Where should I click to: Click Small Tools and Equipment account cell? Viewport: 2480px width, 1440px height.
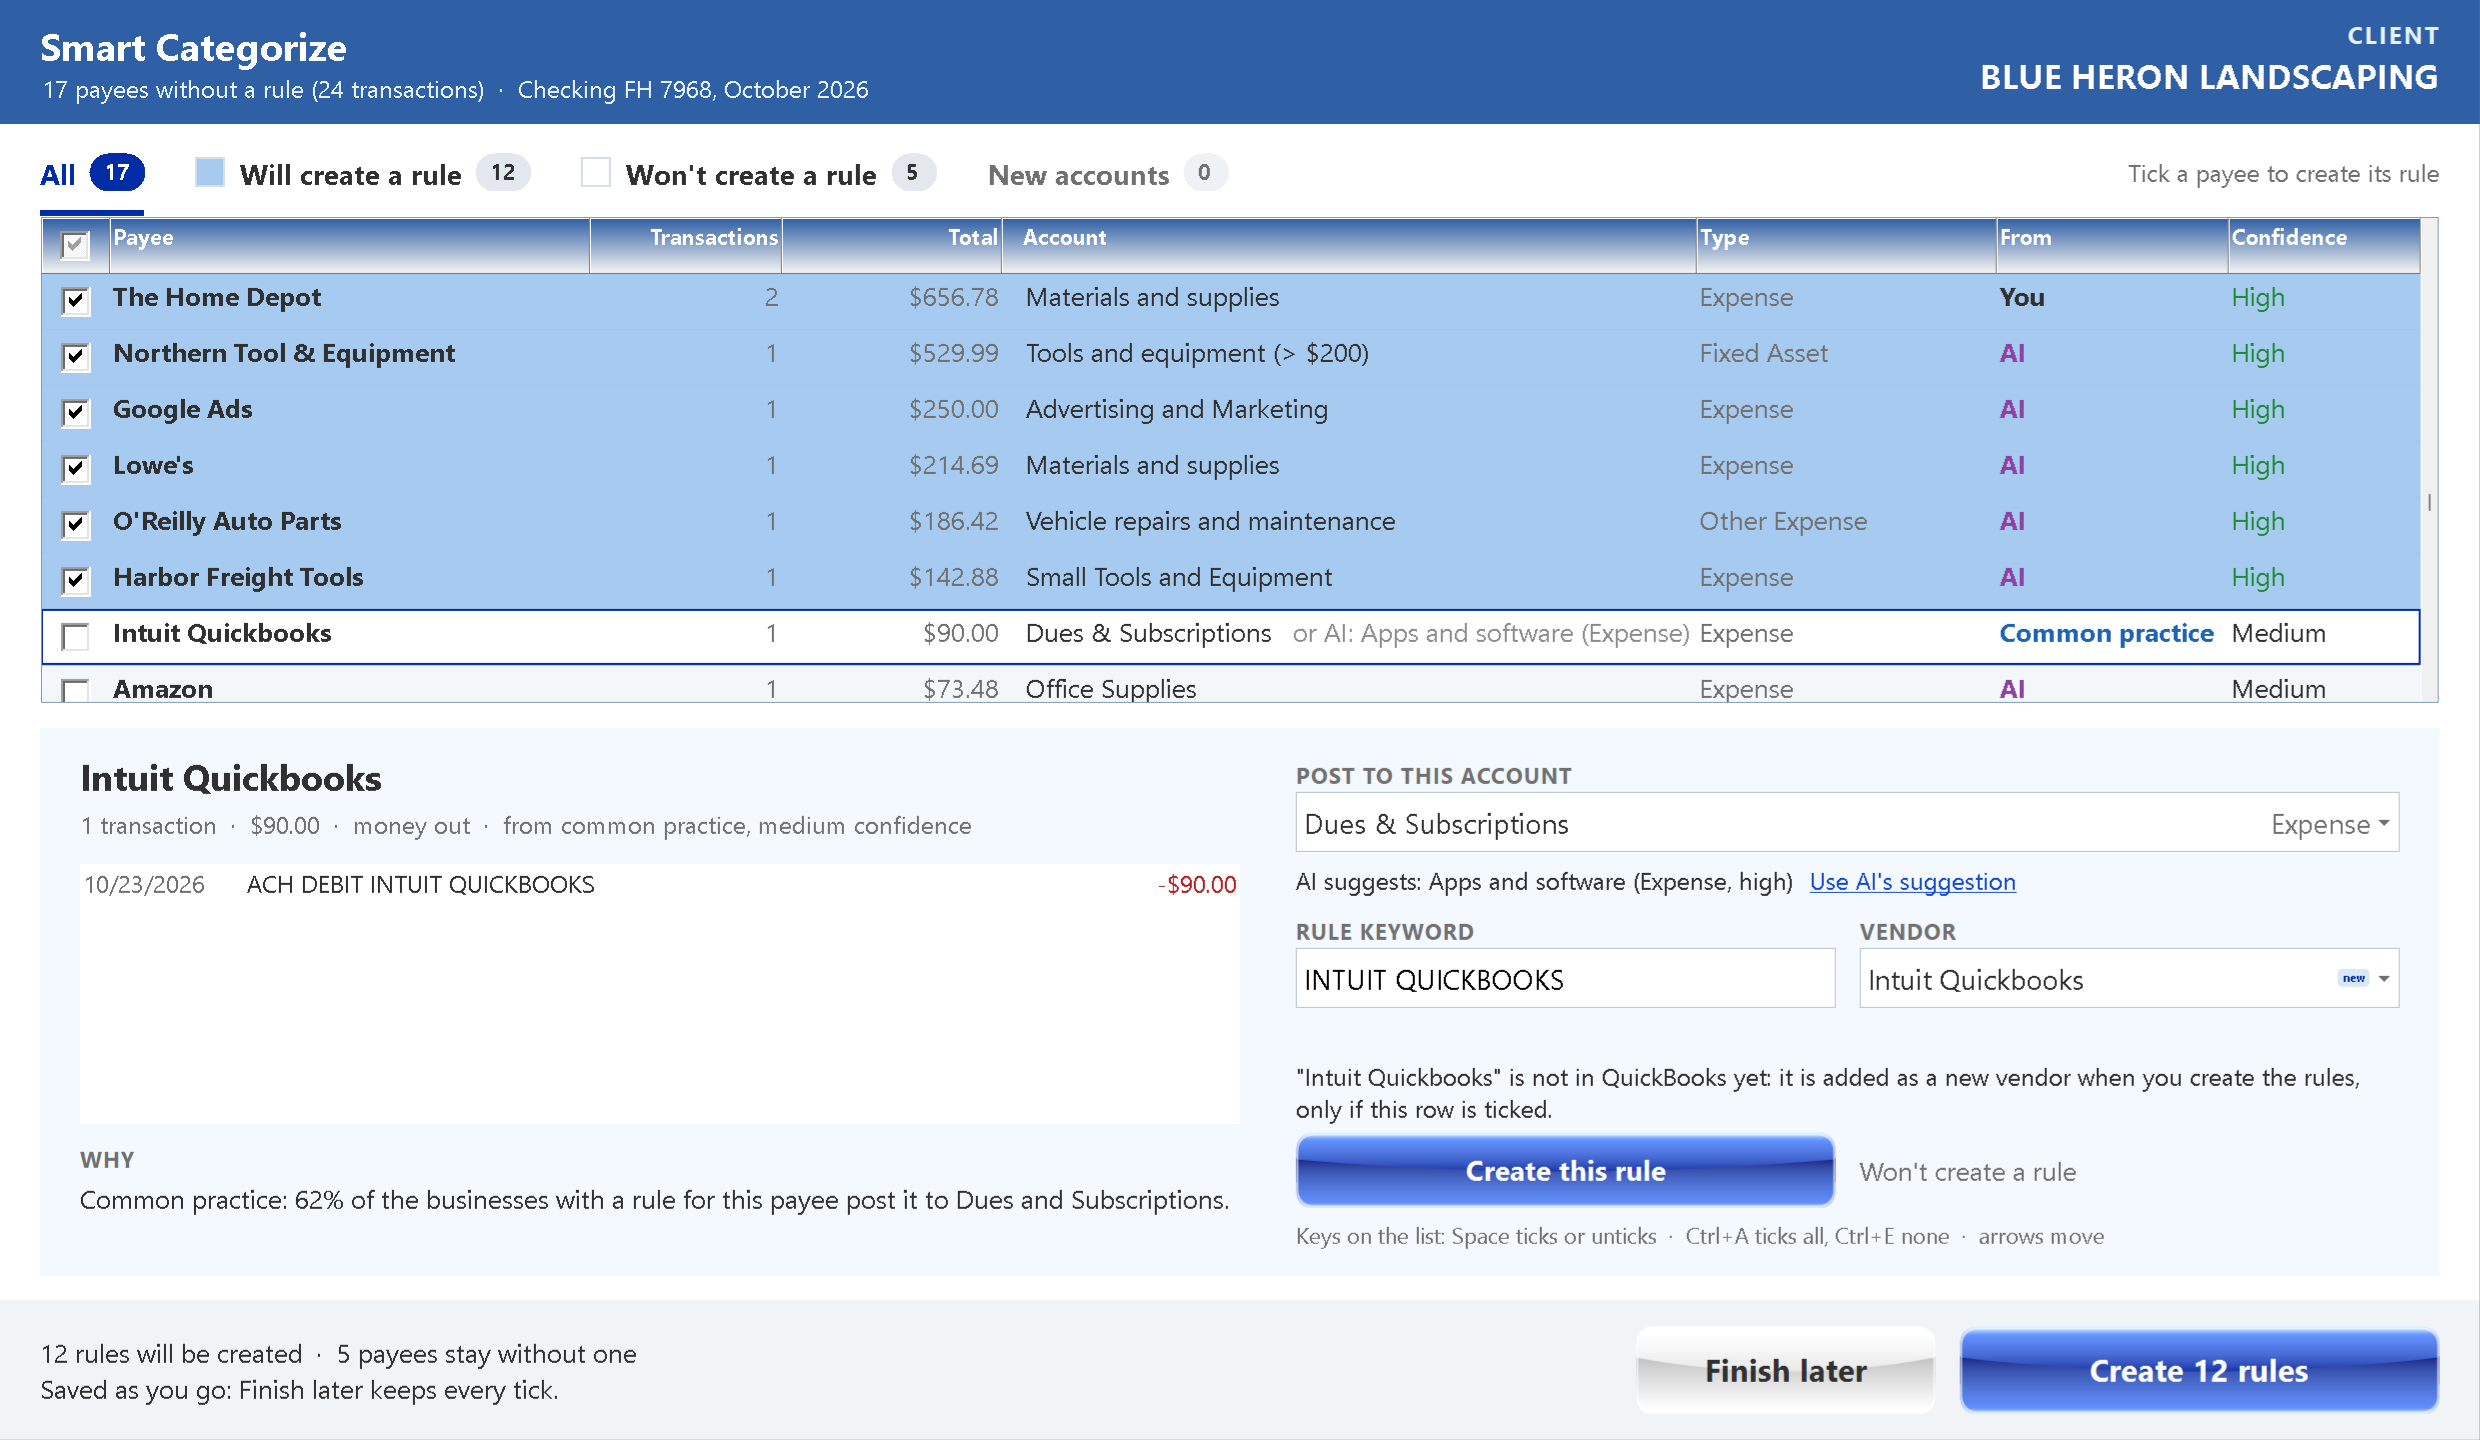coord(1178,578)
